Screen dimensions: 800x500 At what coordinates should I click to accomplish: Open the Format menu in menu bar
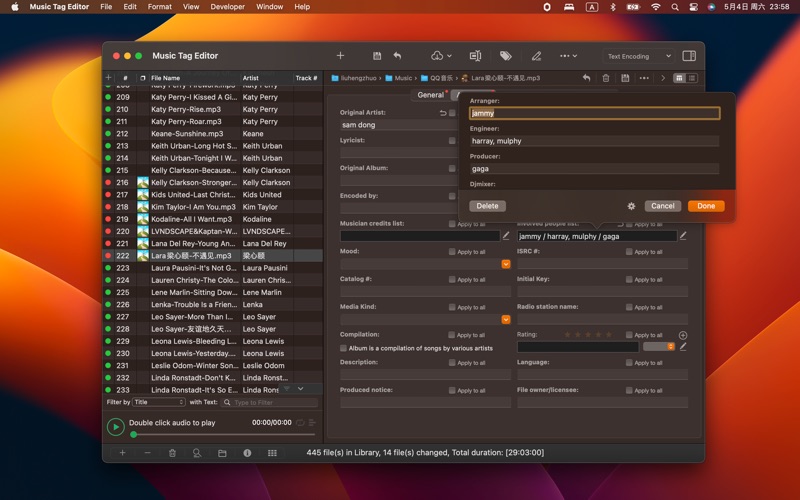pyautogui.click(x=159, y=7)
